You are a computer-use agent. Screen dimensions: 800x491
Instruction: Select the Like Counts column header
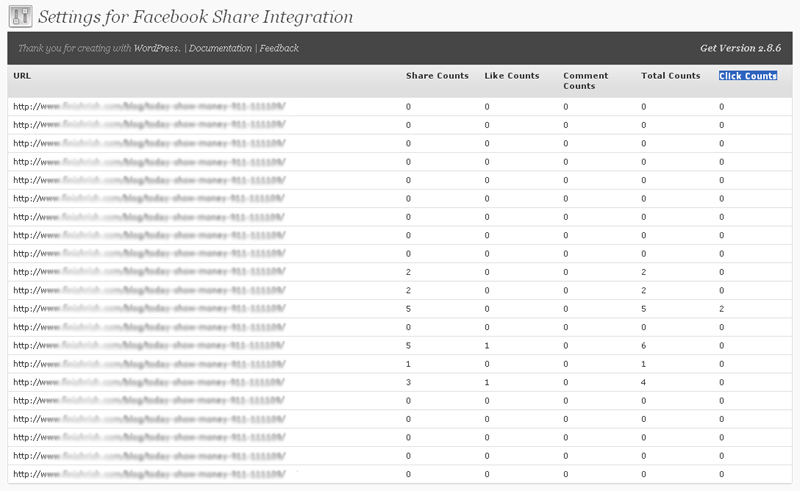(512, 76)
